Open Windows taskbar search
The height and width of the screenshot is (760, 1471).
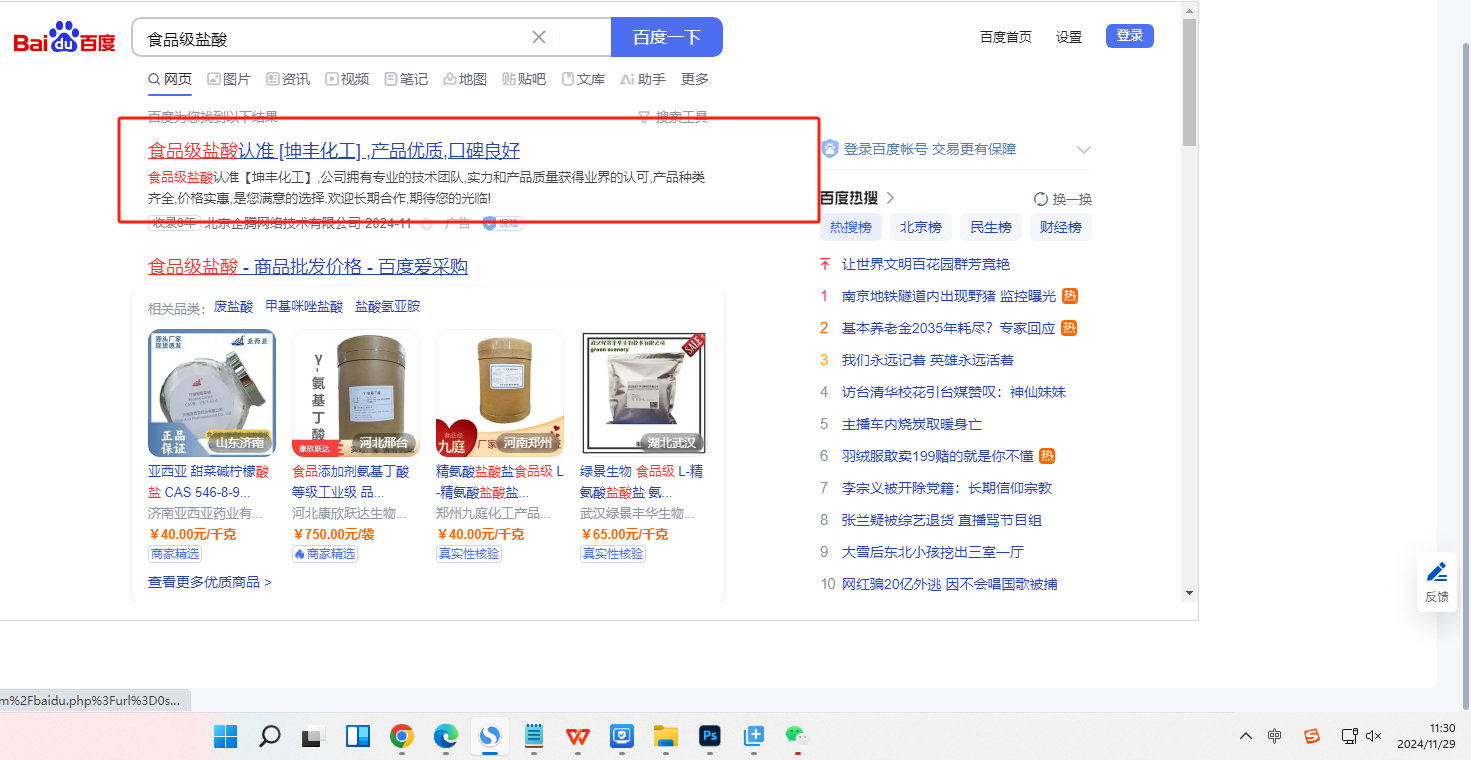point(269,737)
